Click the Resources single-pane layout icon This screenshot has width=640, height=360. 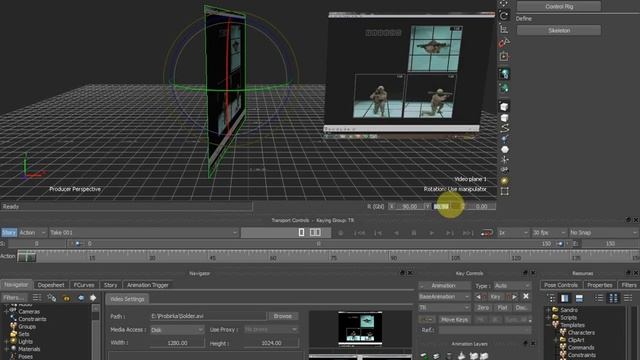click(564, 298)
